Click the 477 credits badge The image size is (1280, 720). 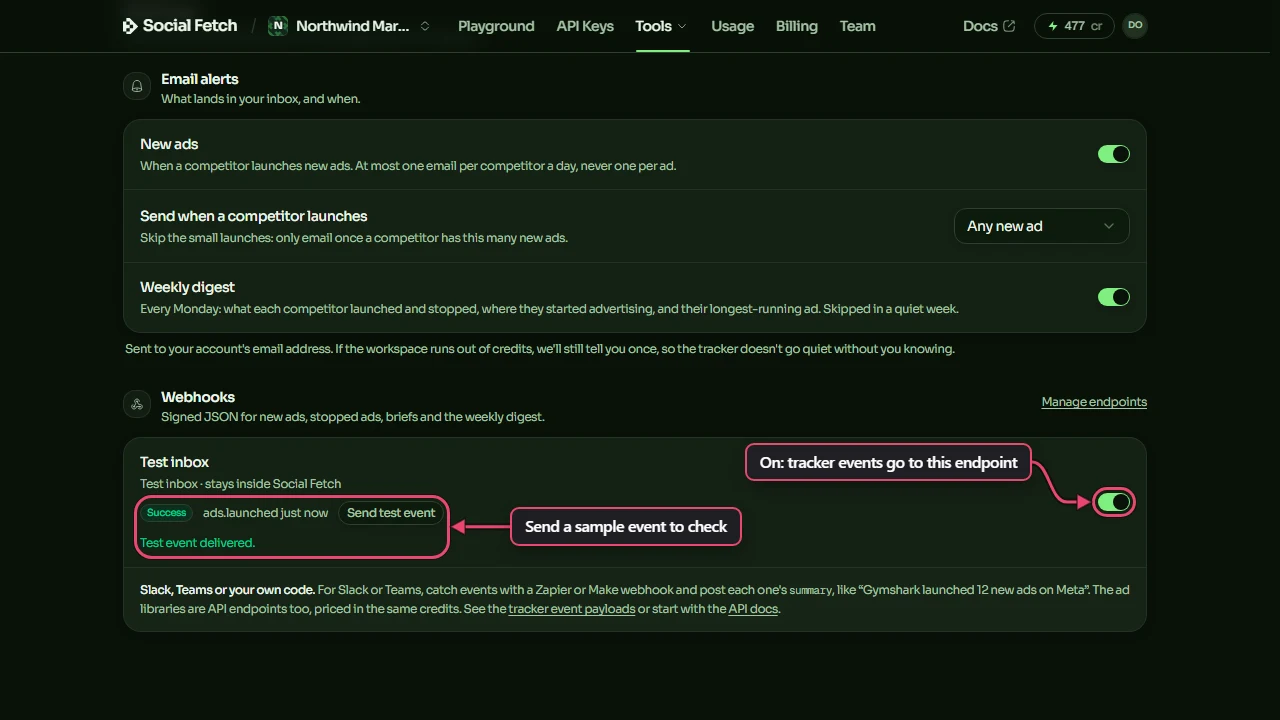1074,26
